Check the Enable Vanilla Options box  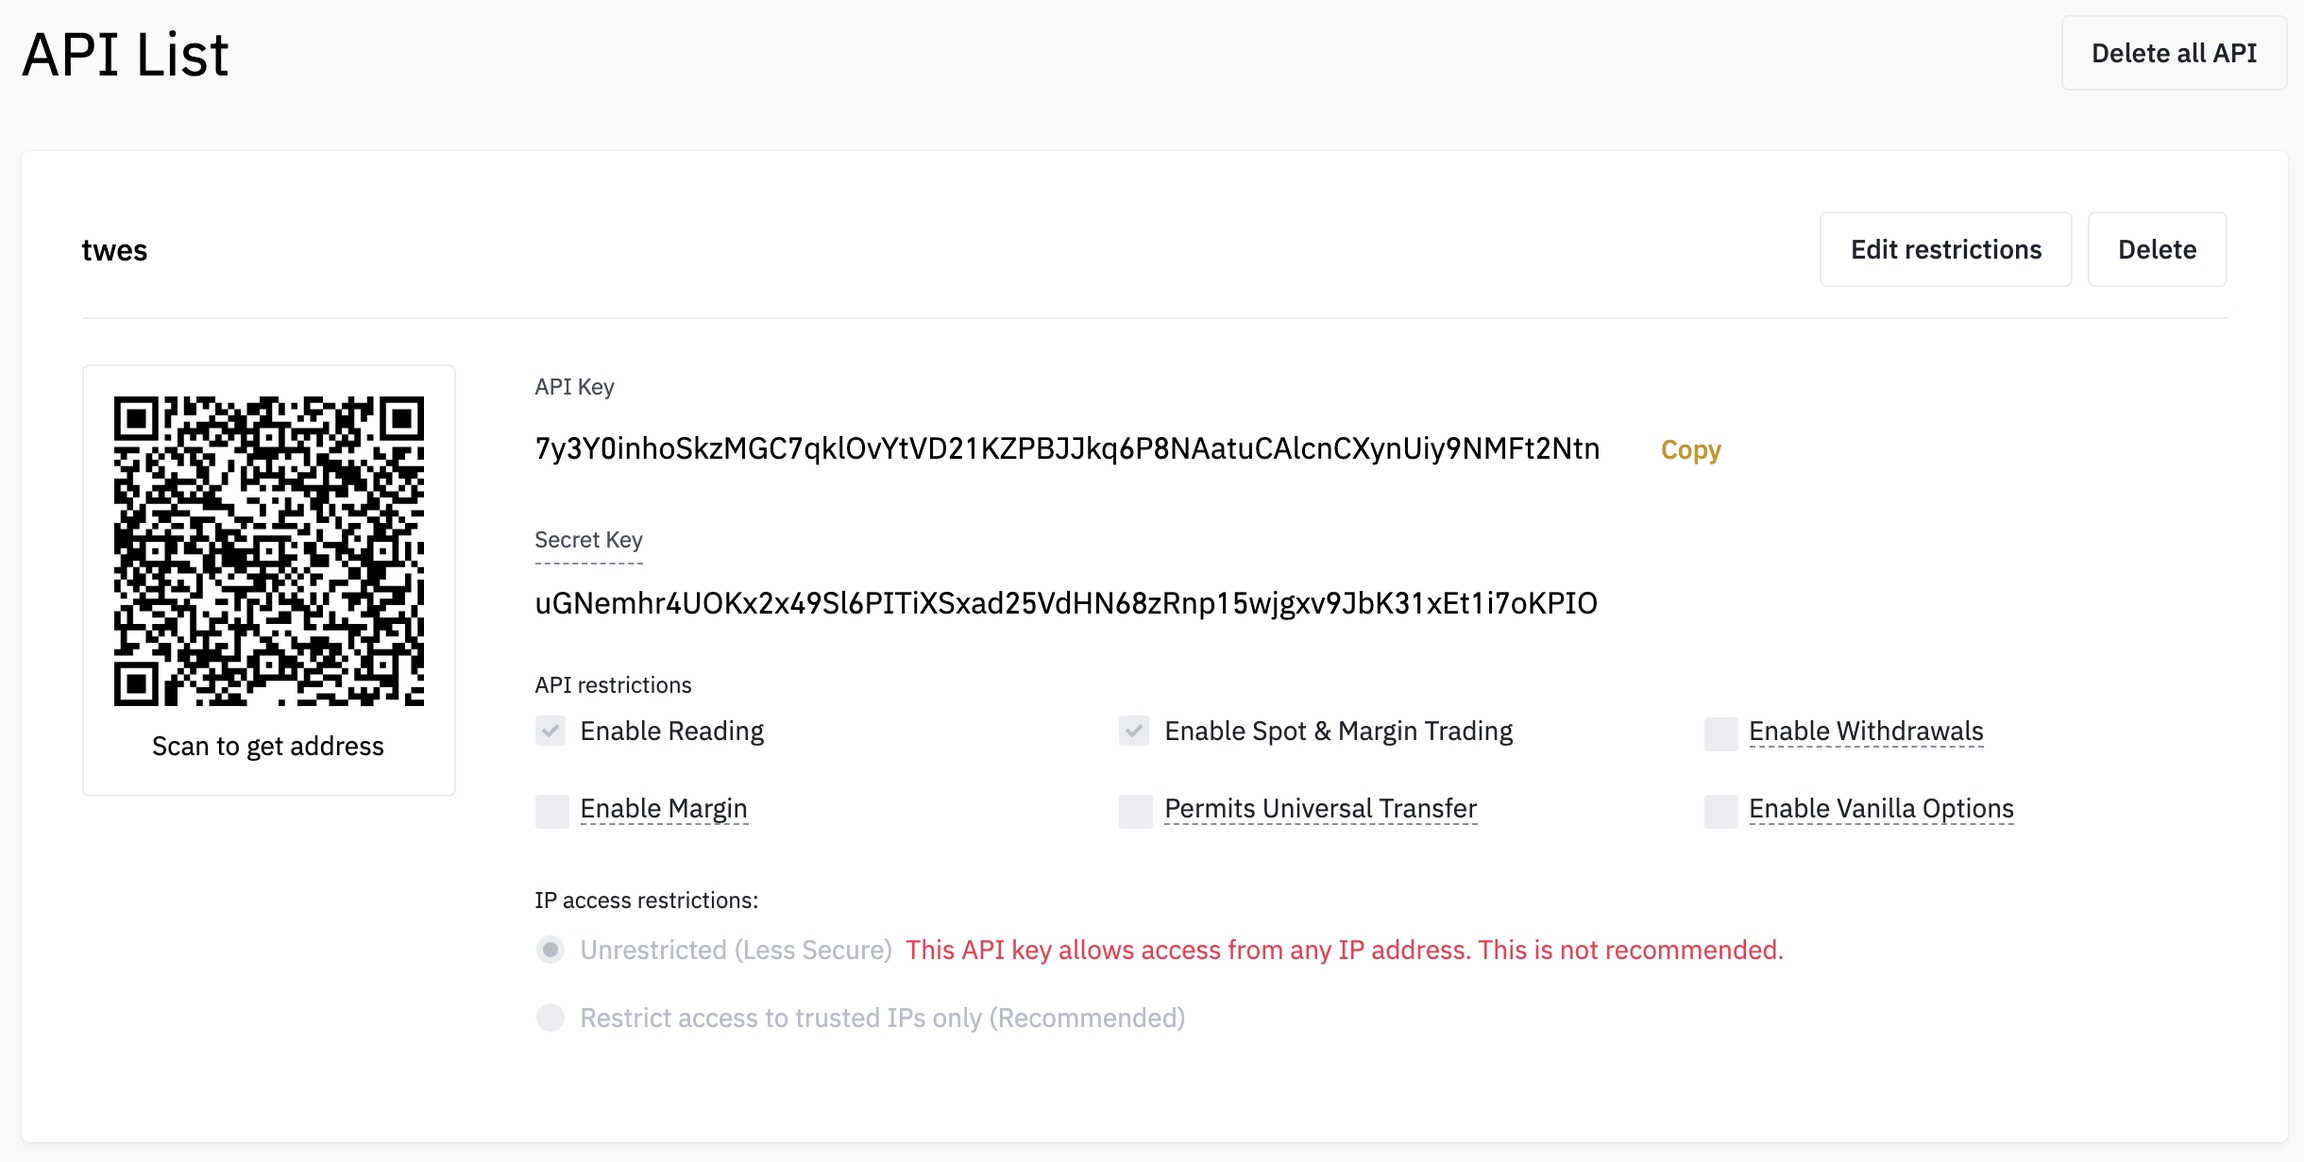1720,810
